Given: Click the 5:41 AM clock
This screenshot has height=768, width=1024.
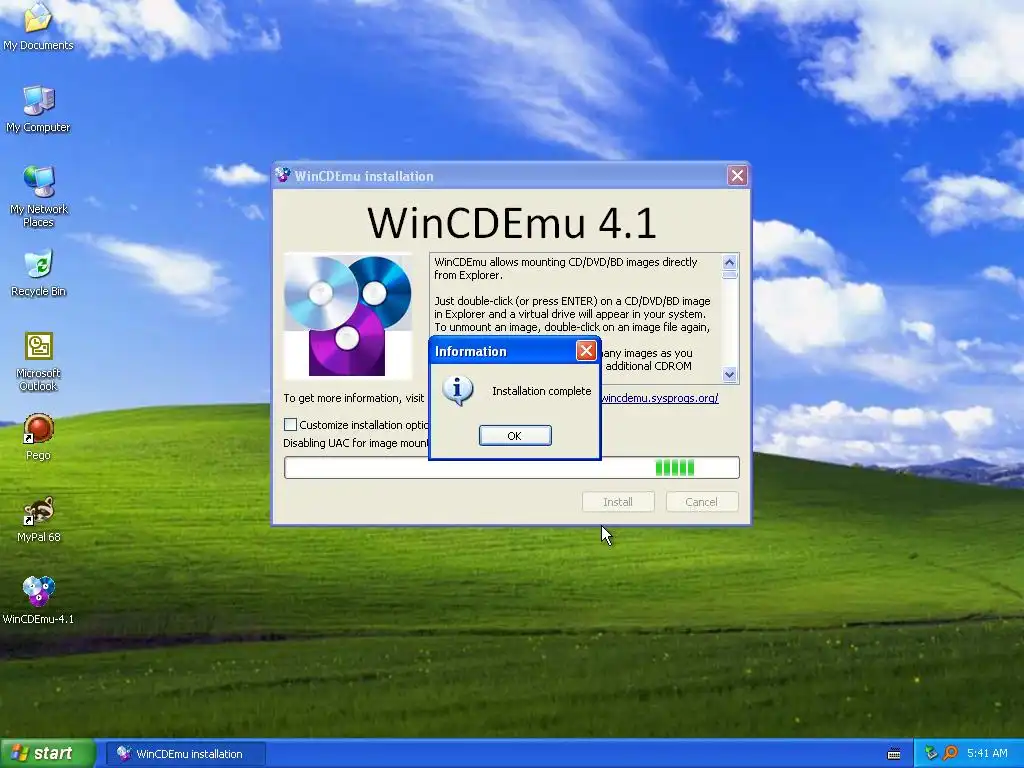Looking at the screenshot, I should pyautogui.click(x=987, y=753).
